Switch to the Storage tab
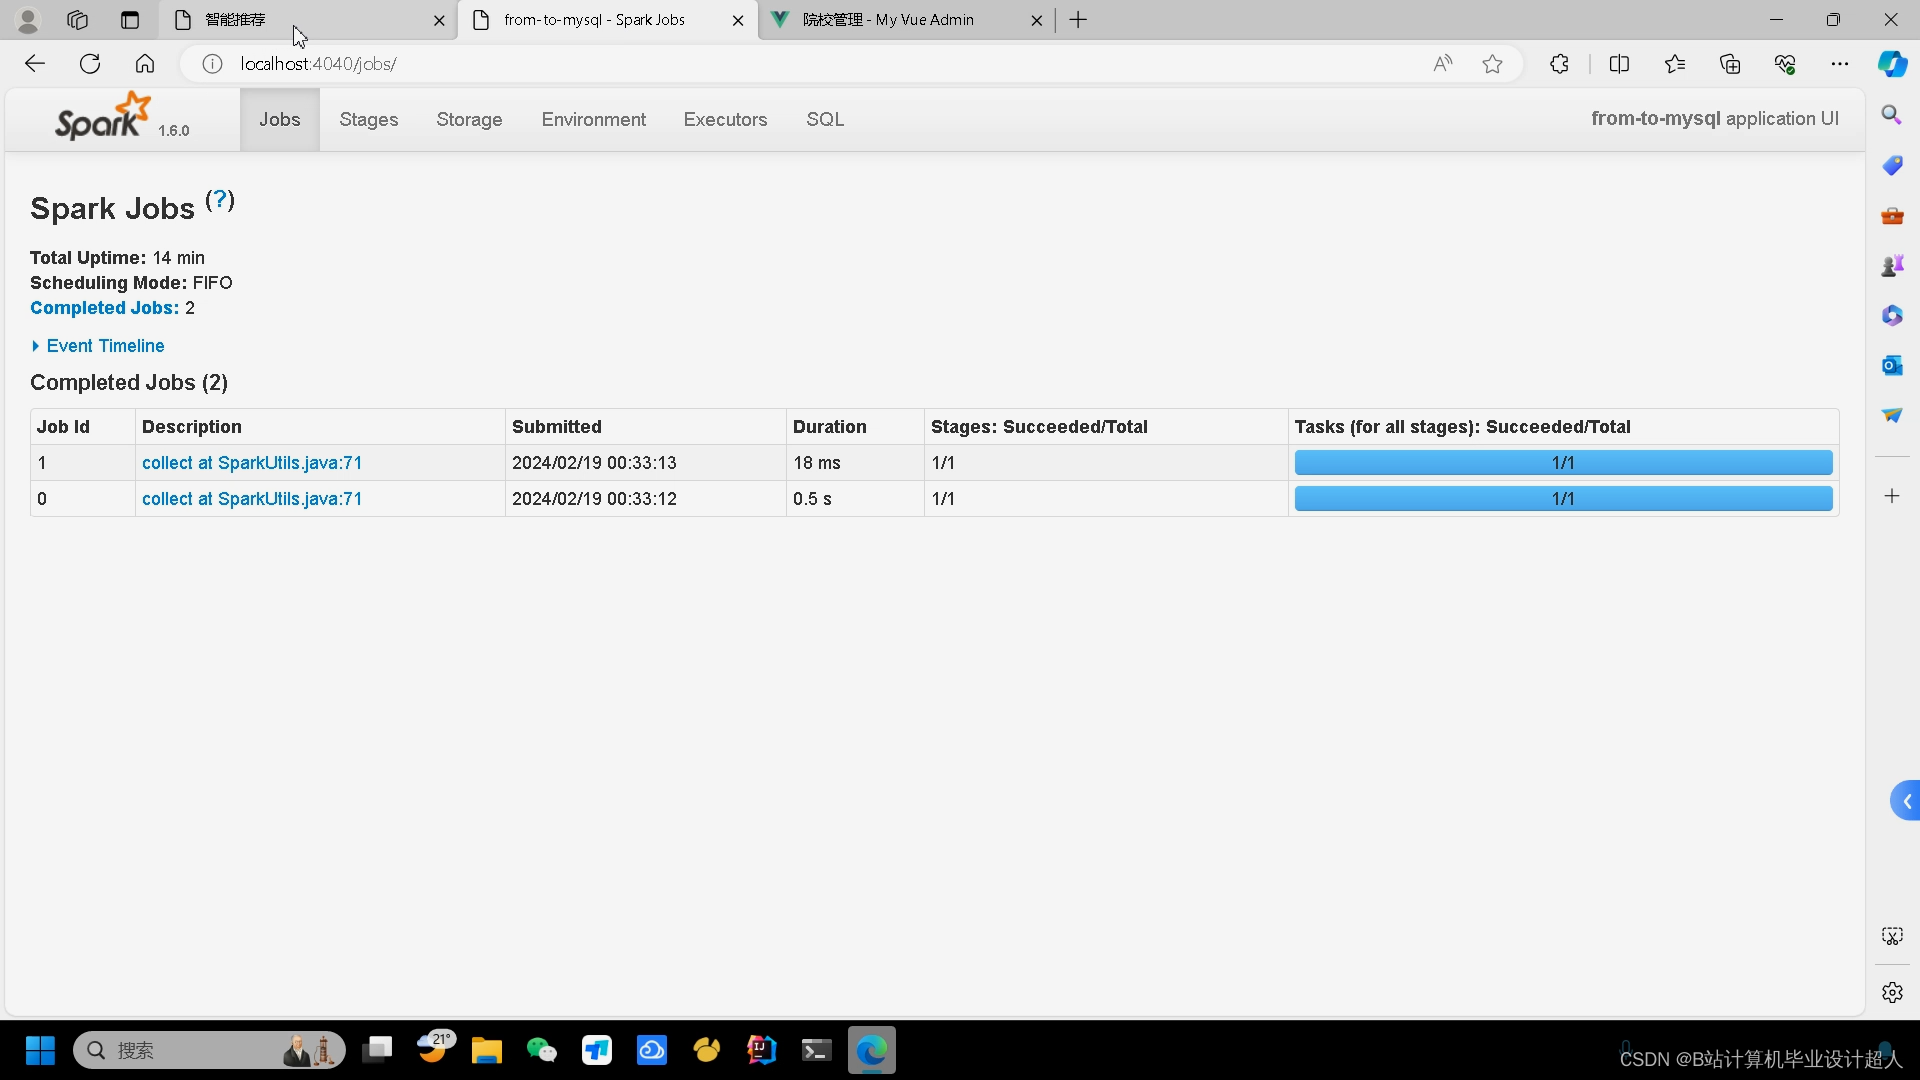Screen dimensions: 1920x1080 click(x=469, y=119)
